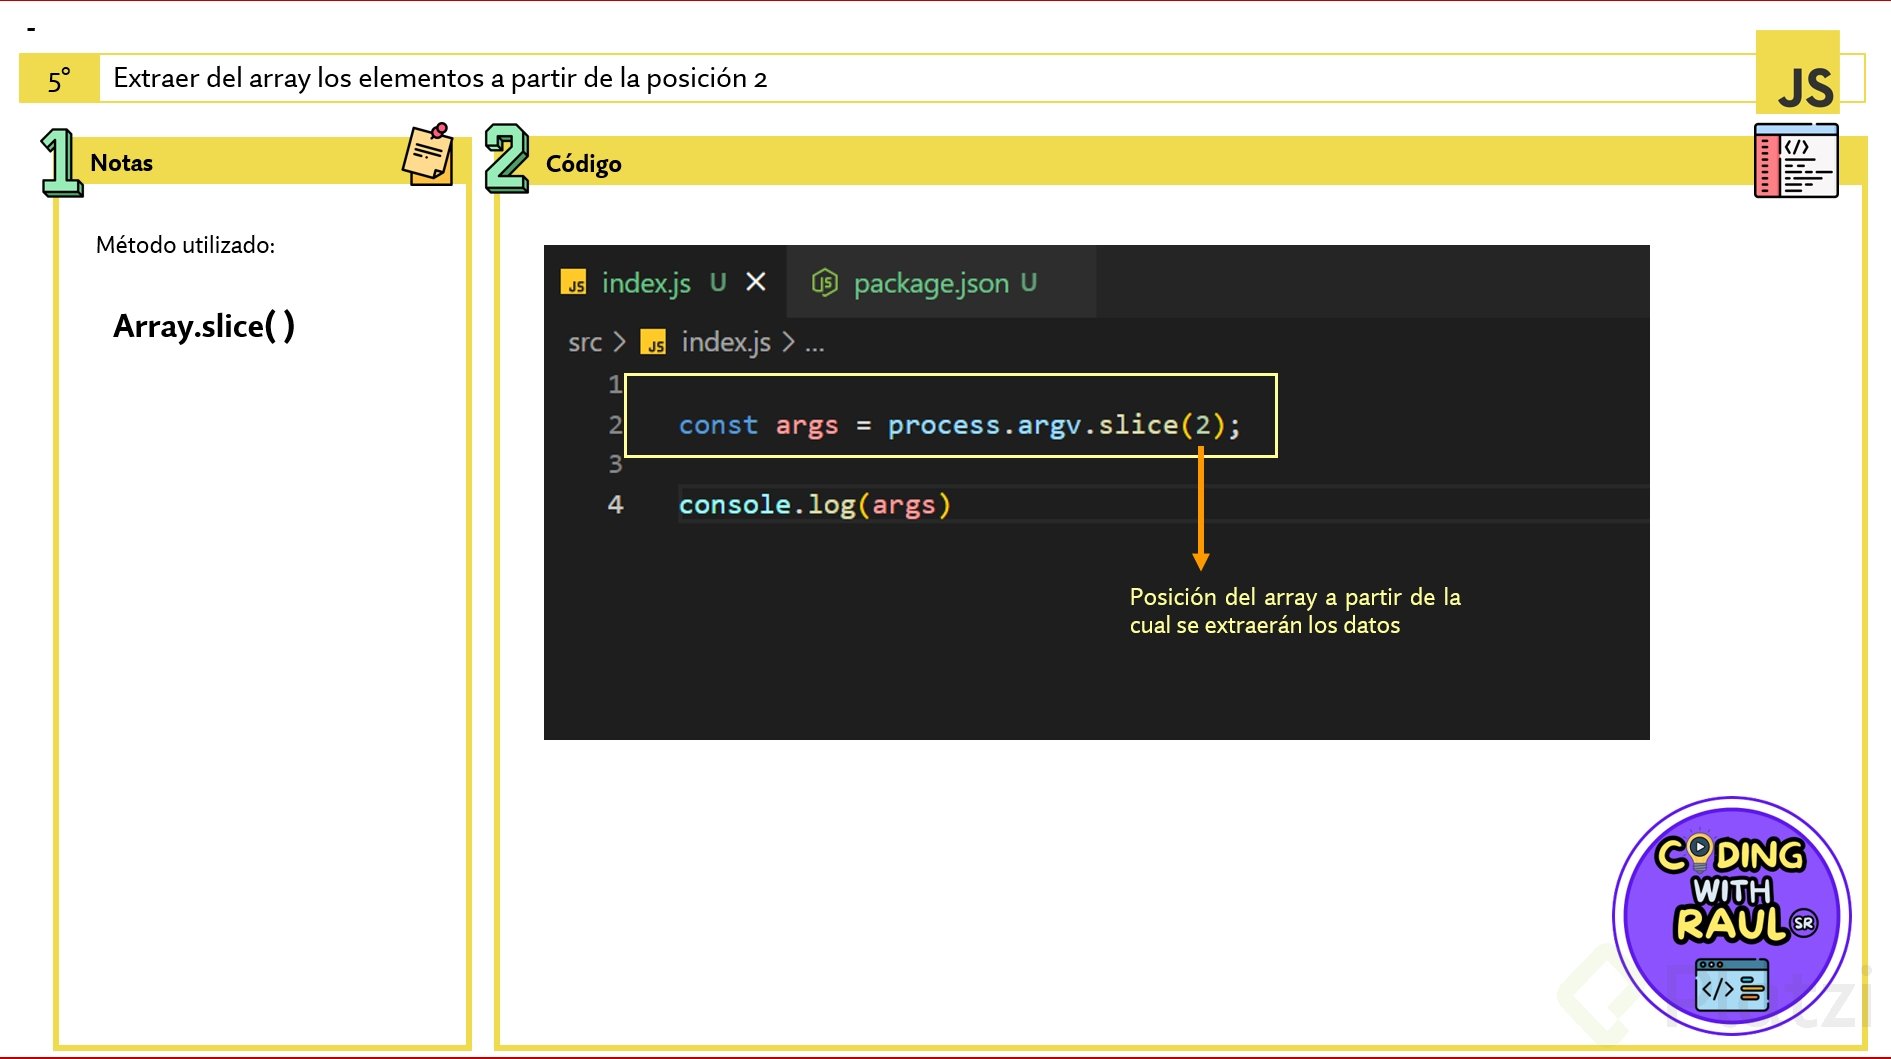
Task: Click the green number 1 icon
Action: 60,162
